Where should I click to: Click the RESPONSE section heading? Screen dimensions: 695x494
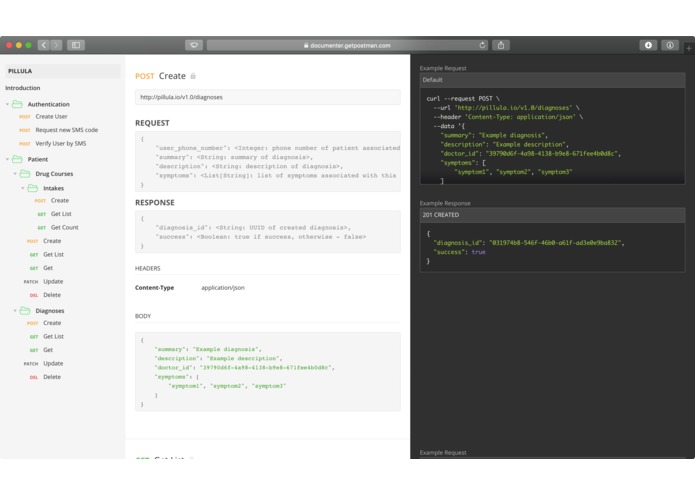155,202
